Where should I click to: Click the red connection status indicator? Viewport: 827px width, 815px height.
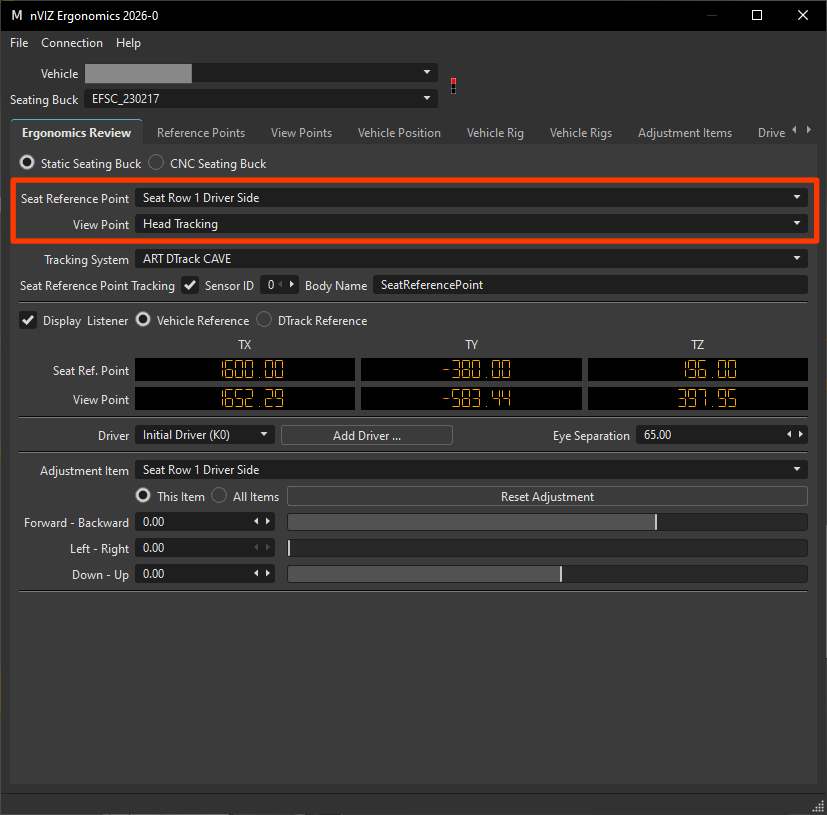(x=453, y=85)
